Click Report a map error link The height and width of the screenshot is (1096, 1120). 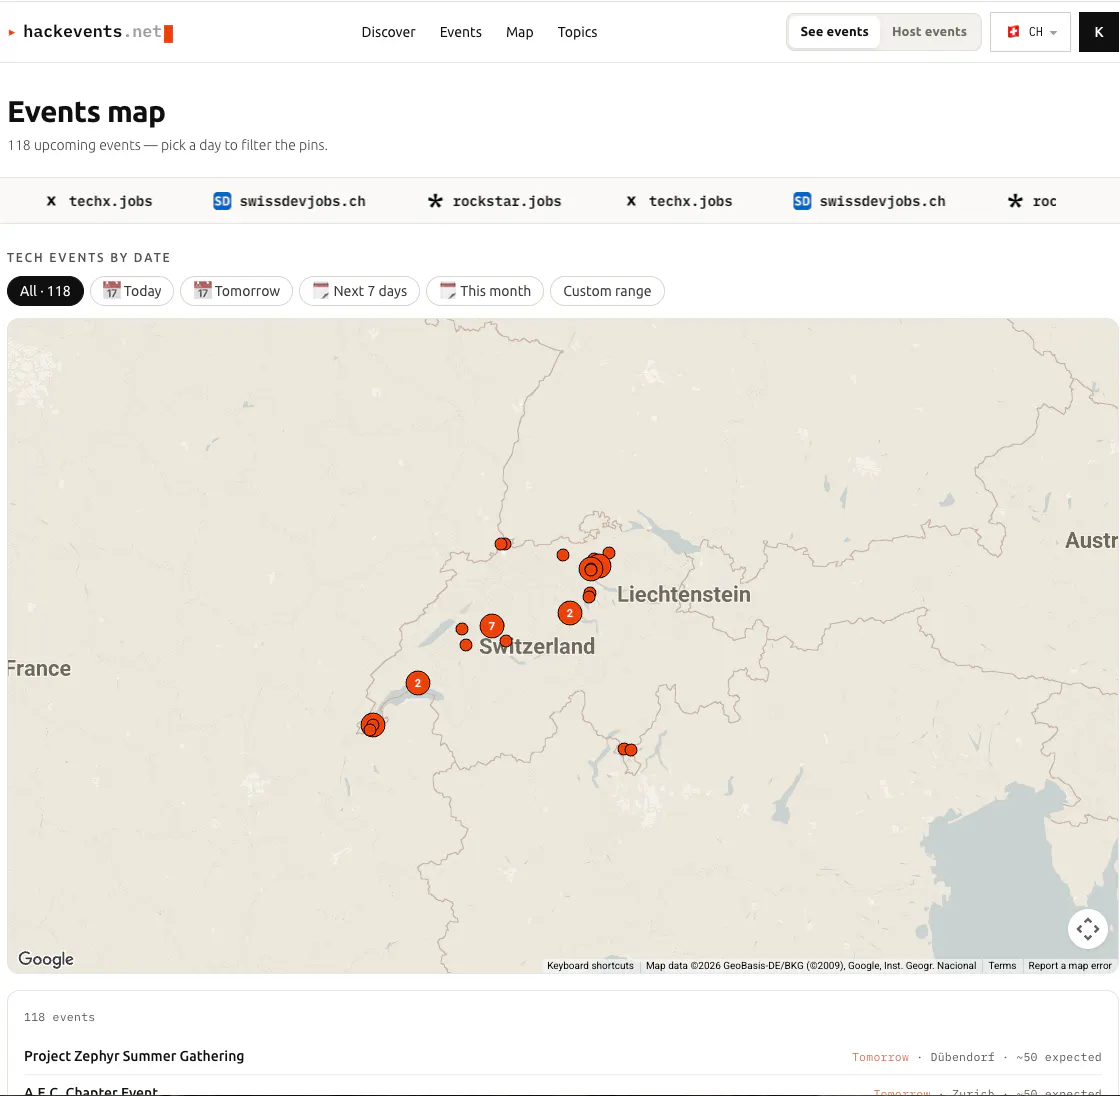point(1069,965)
